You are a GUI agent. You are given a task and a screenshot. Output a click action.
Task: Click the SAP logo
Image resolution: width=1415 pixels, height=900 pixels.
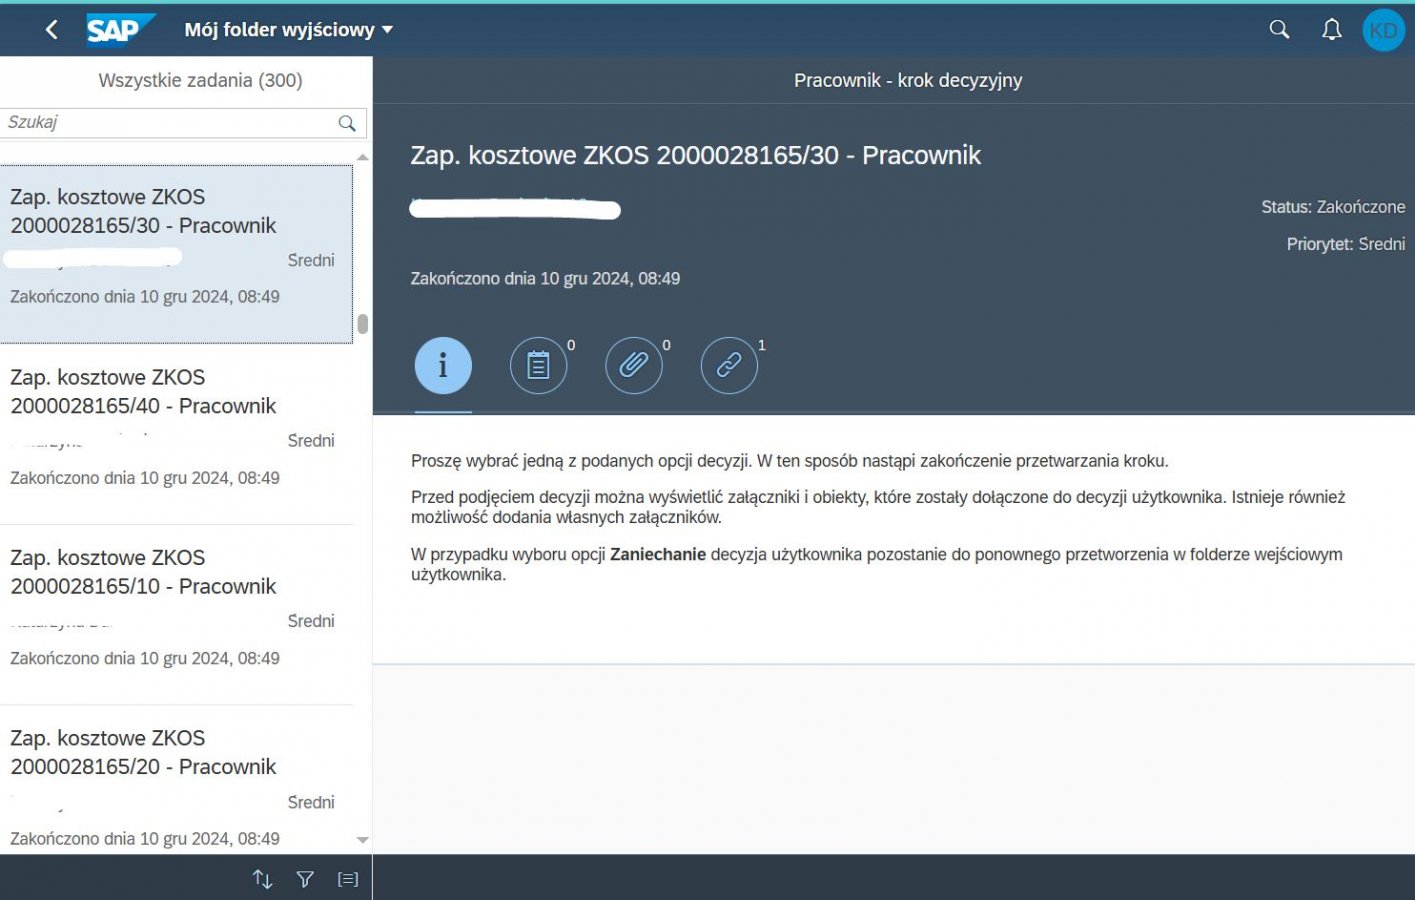[x=119, y=30]
